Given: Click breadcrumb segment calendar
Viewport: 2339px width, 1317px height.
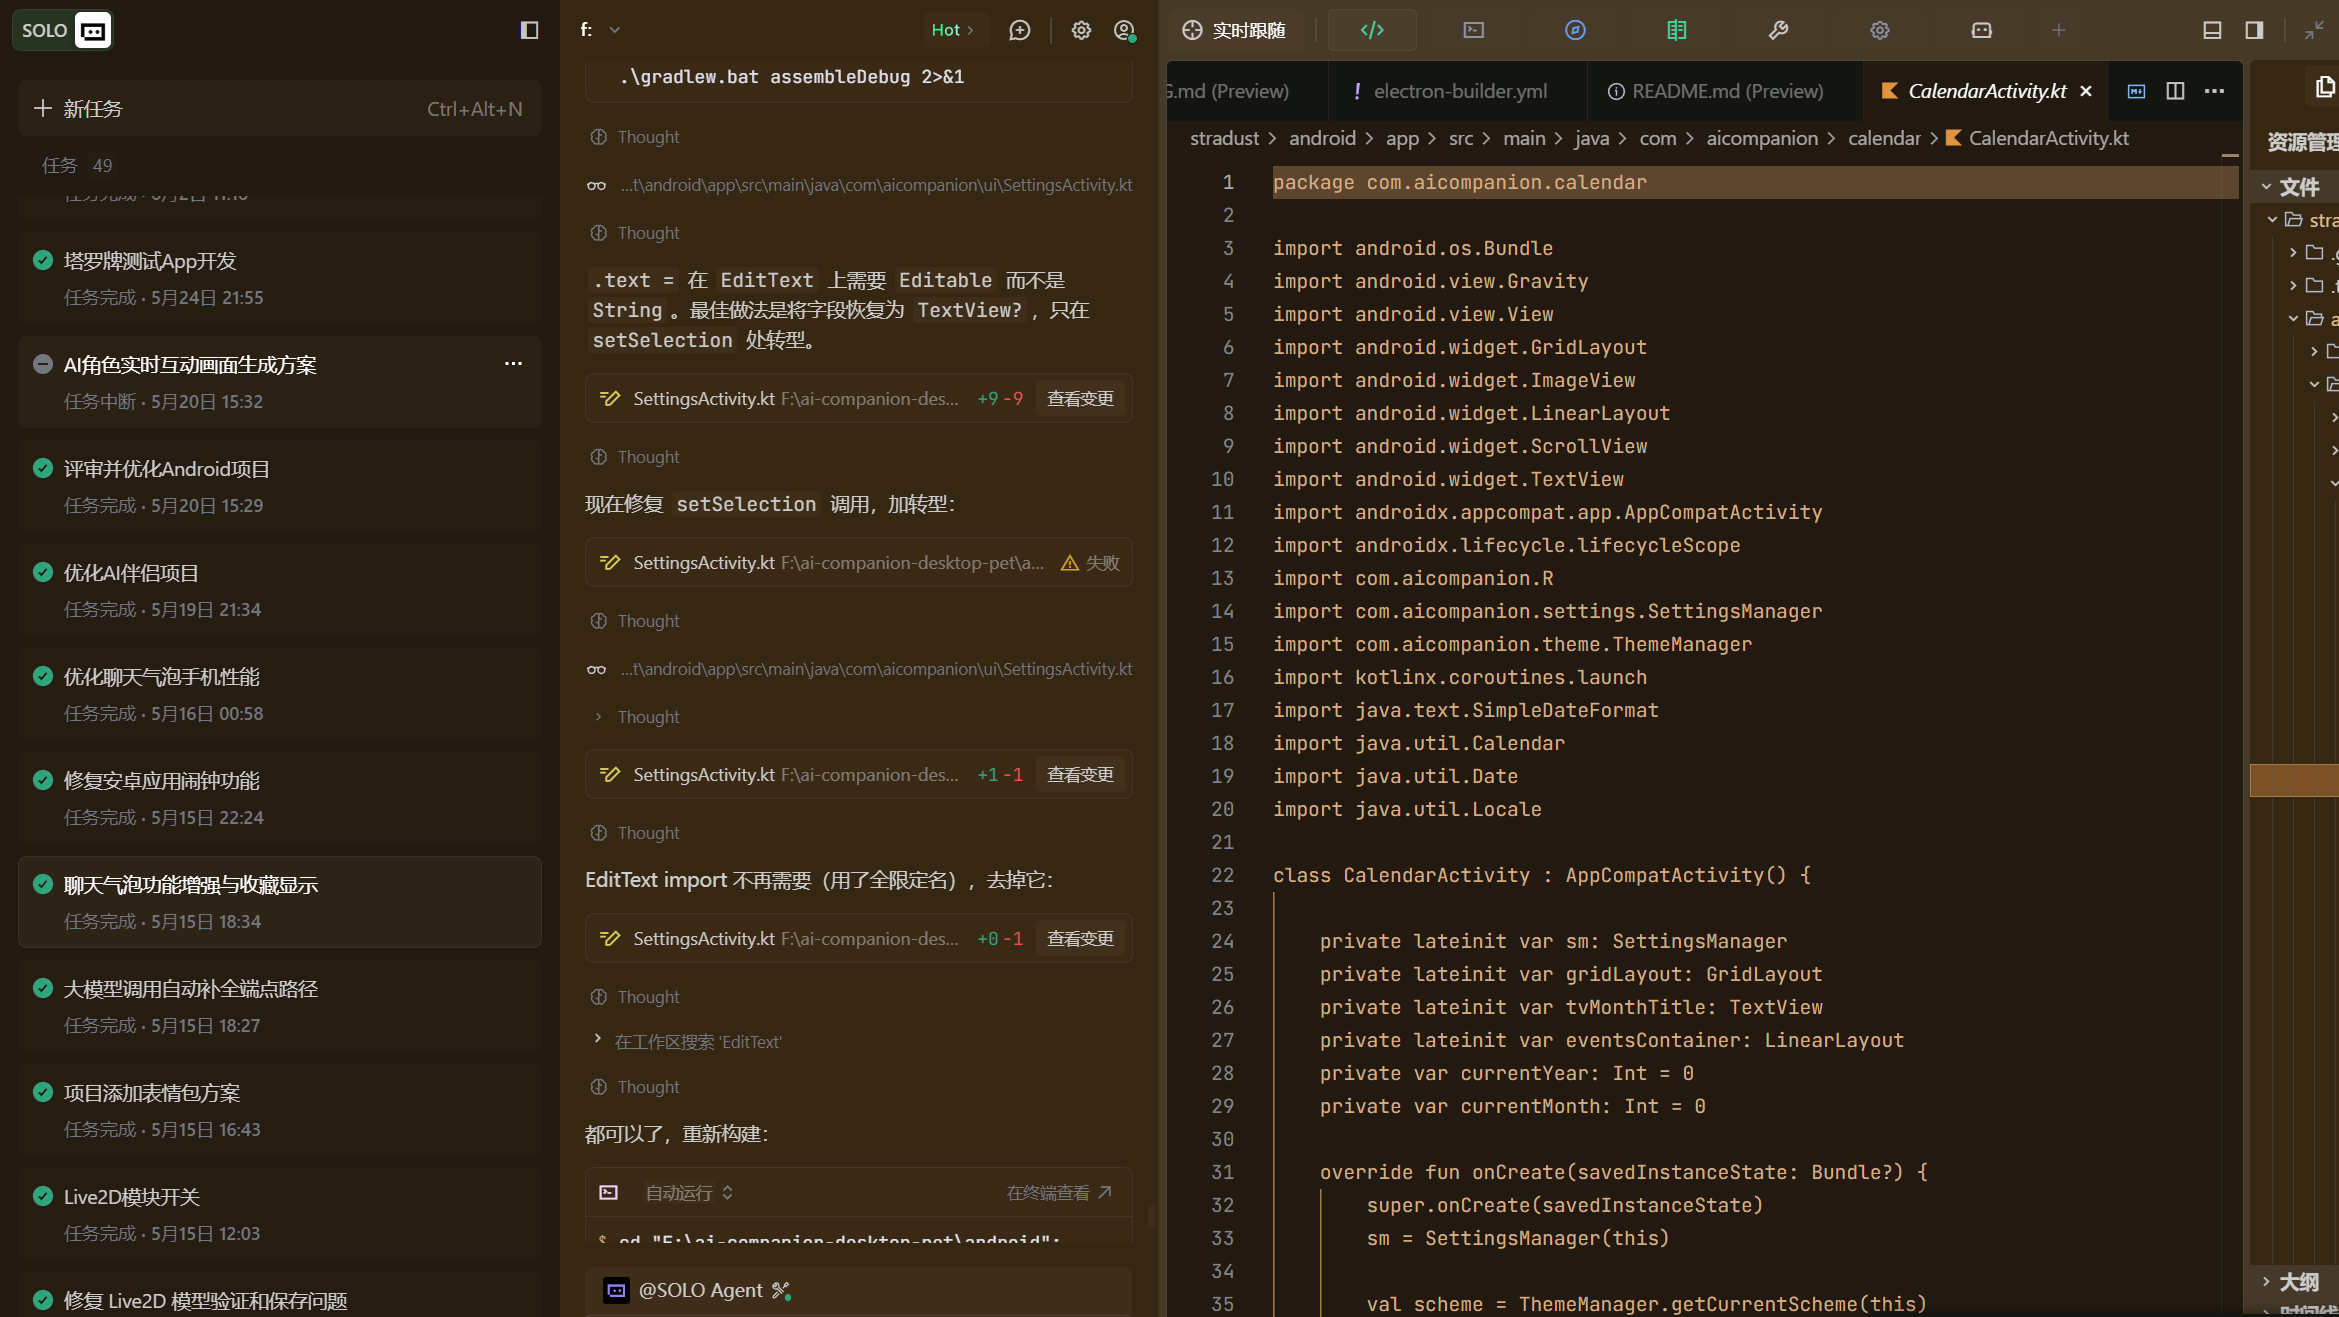Looking at the screenshot, I should coord(1884,138).
